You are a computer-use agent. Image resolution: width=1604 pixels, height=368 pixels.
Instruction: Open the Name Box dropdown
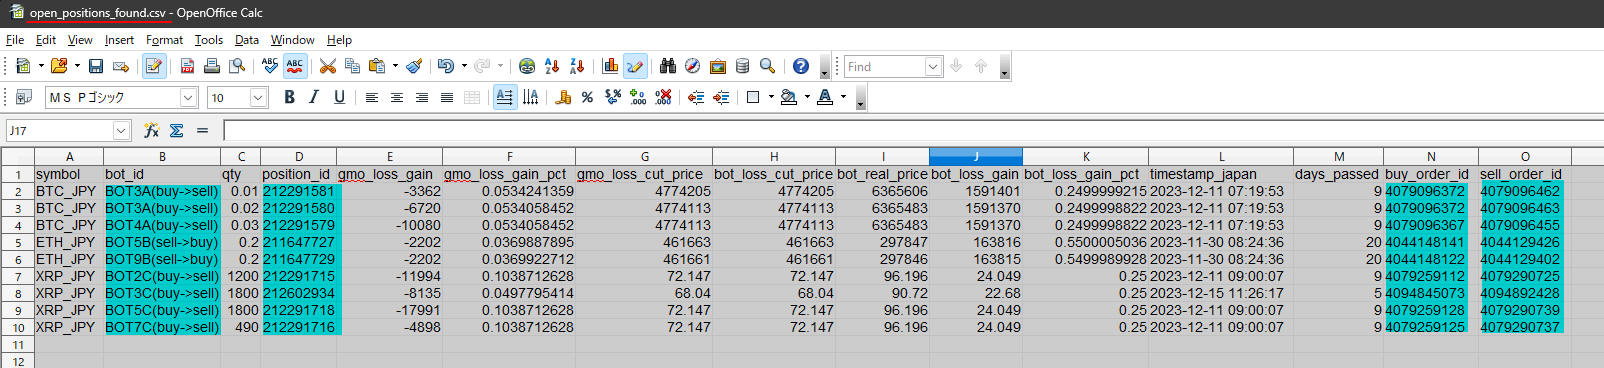coord(121,130)
